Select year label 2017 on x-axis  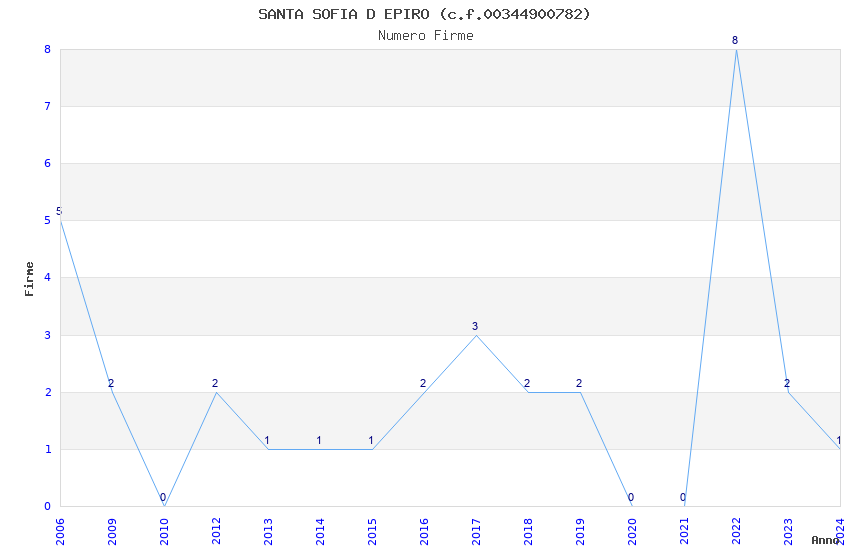click(476, 532)
